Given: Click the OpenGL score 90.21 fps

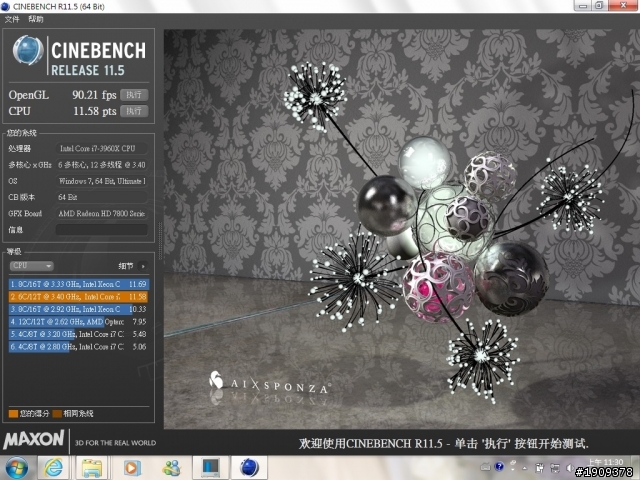Looking at the screenshot, I should click(94, 95).
